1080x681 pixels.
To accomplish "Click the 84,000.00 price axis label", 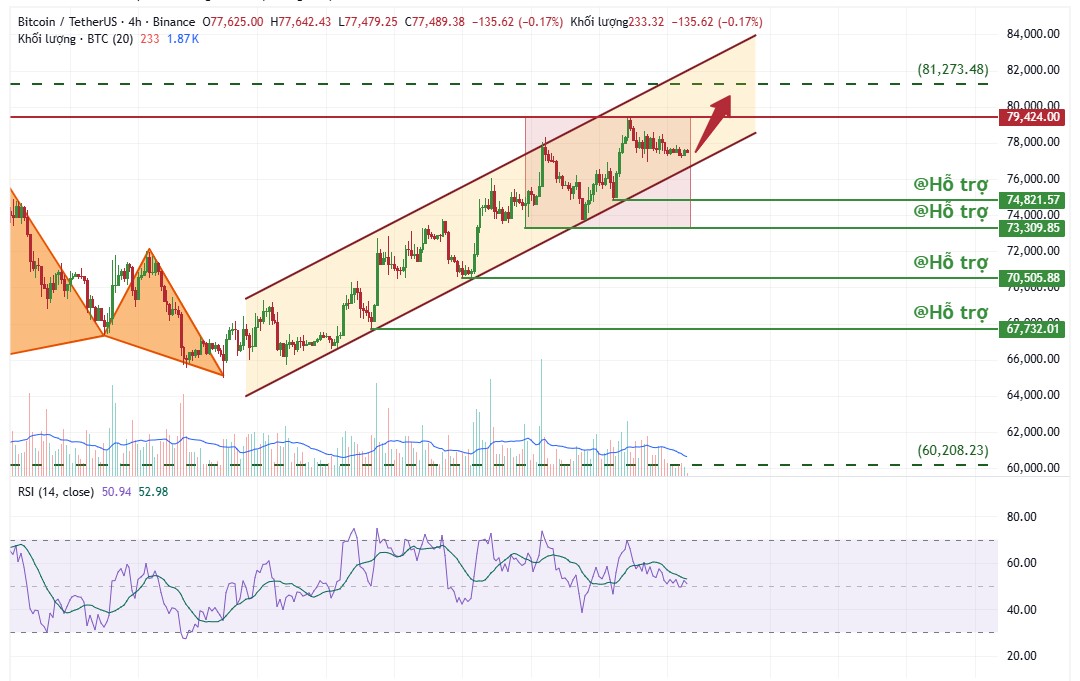I will click(x=1033, y=34).
